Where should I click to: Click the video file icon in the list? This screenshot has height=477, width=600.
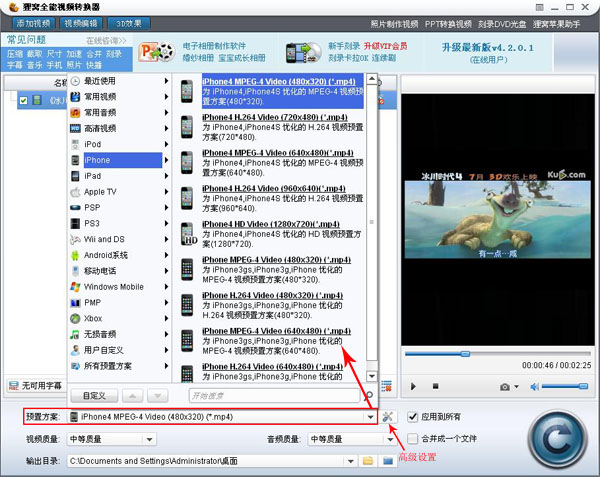pyautogui.click(x=37, y=100)
